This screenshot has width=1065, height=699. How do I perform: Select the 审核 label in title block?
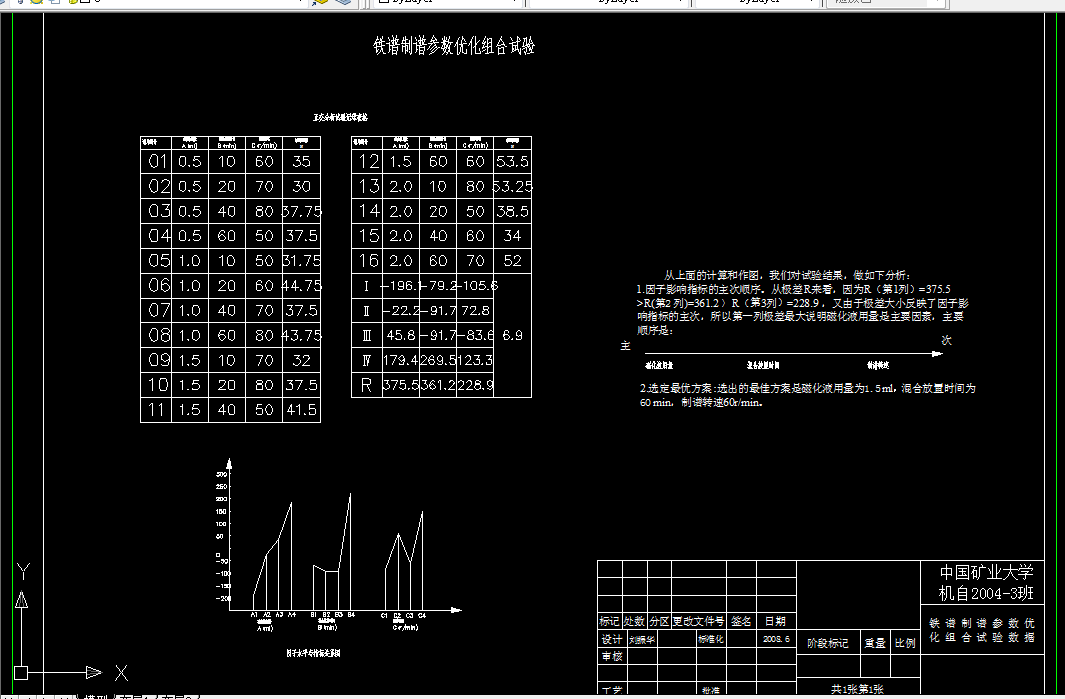point(612,656)
